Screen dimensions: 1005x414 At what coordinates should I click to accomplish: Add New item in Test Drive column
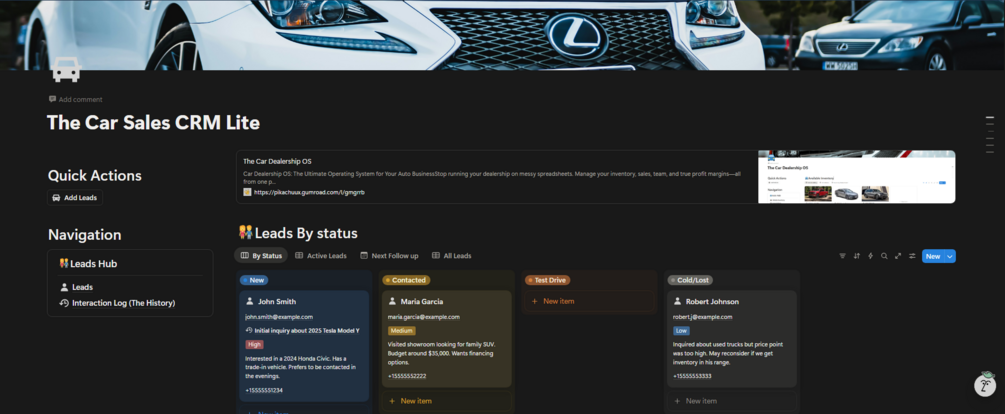coord(590,301)
